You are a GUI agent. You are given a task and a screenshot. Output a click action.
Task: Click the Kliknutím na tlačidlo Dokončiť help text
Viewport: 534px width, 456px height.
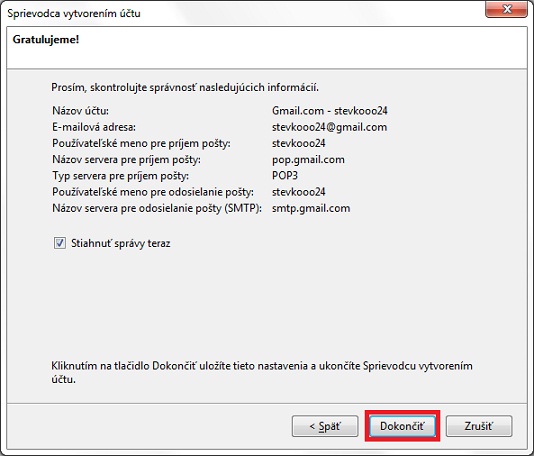[x=262, y=372]
